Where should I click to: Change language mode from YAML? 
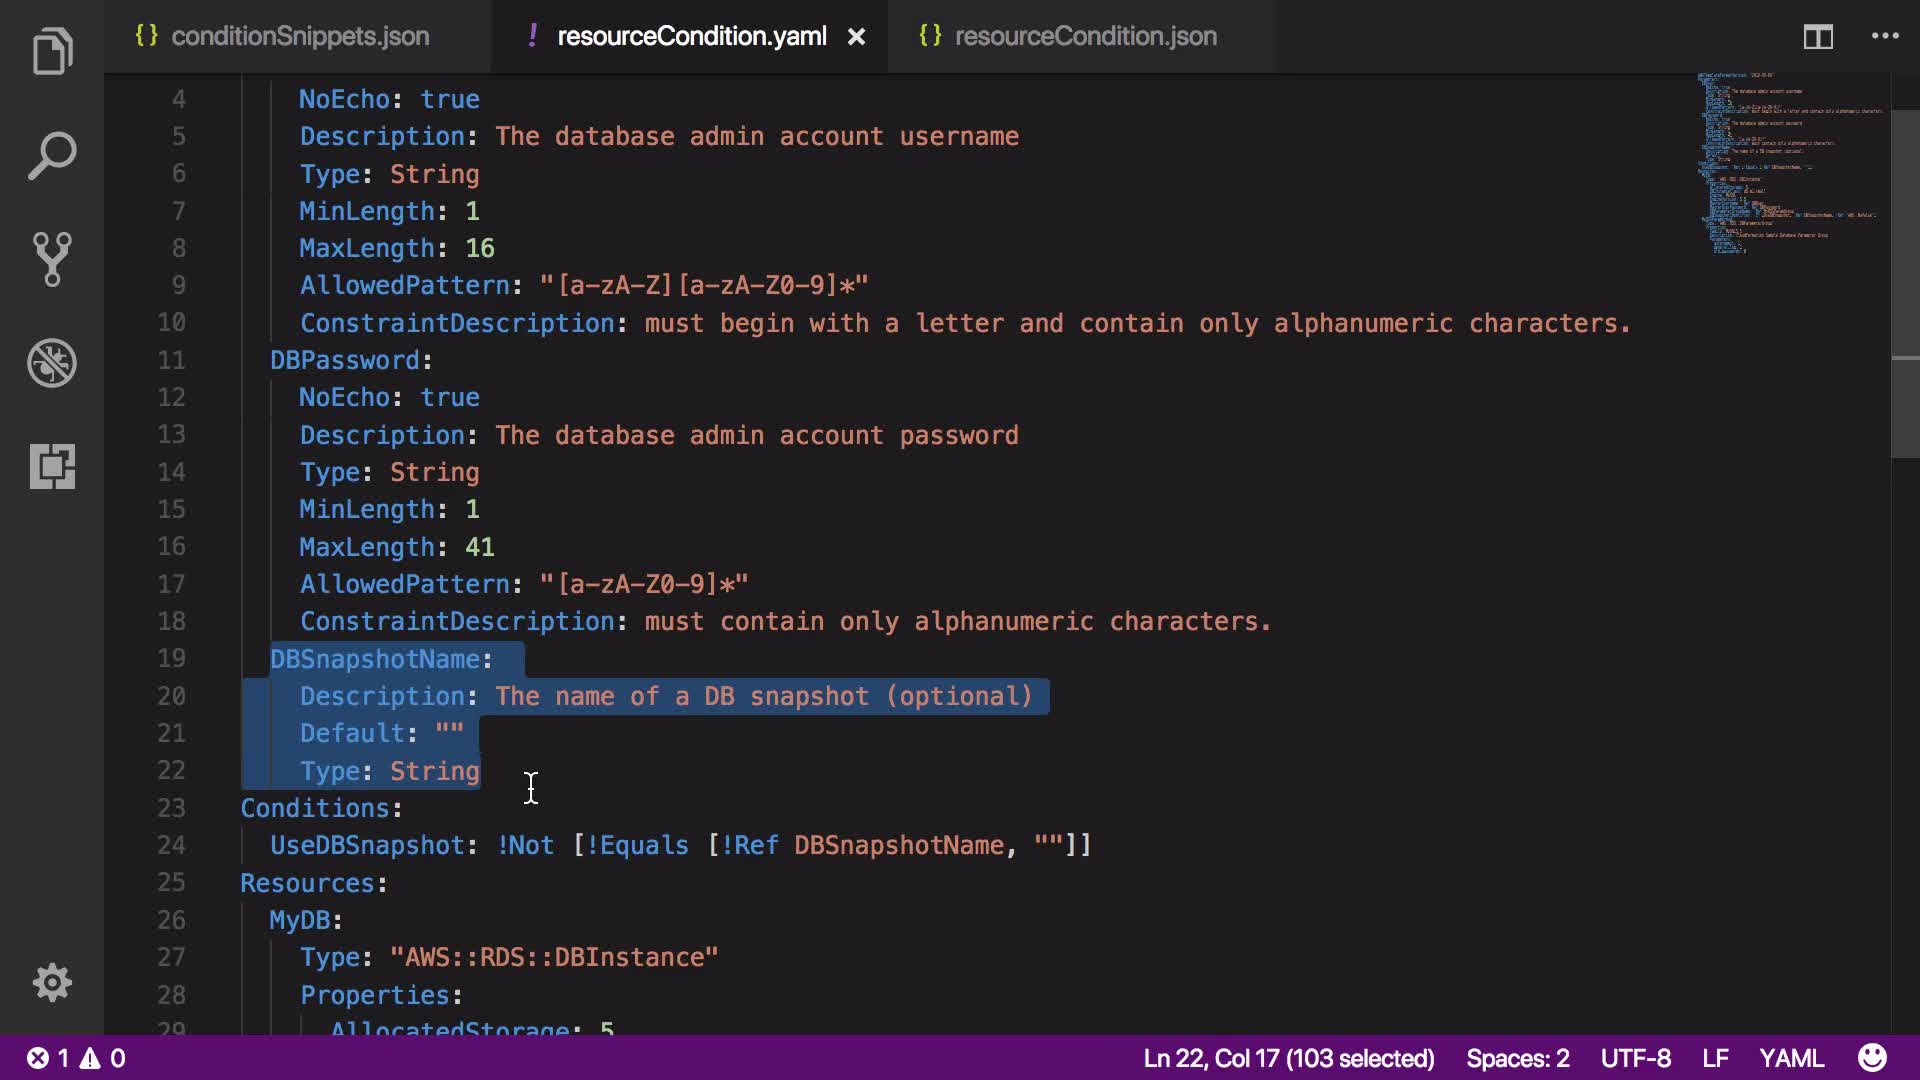[1791, 1058]
